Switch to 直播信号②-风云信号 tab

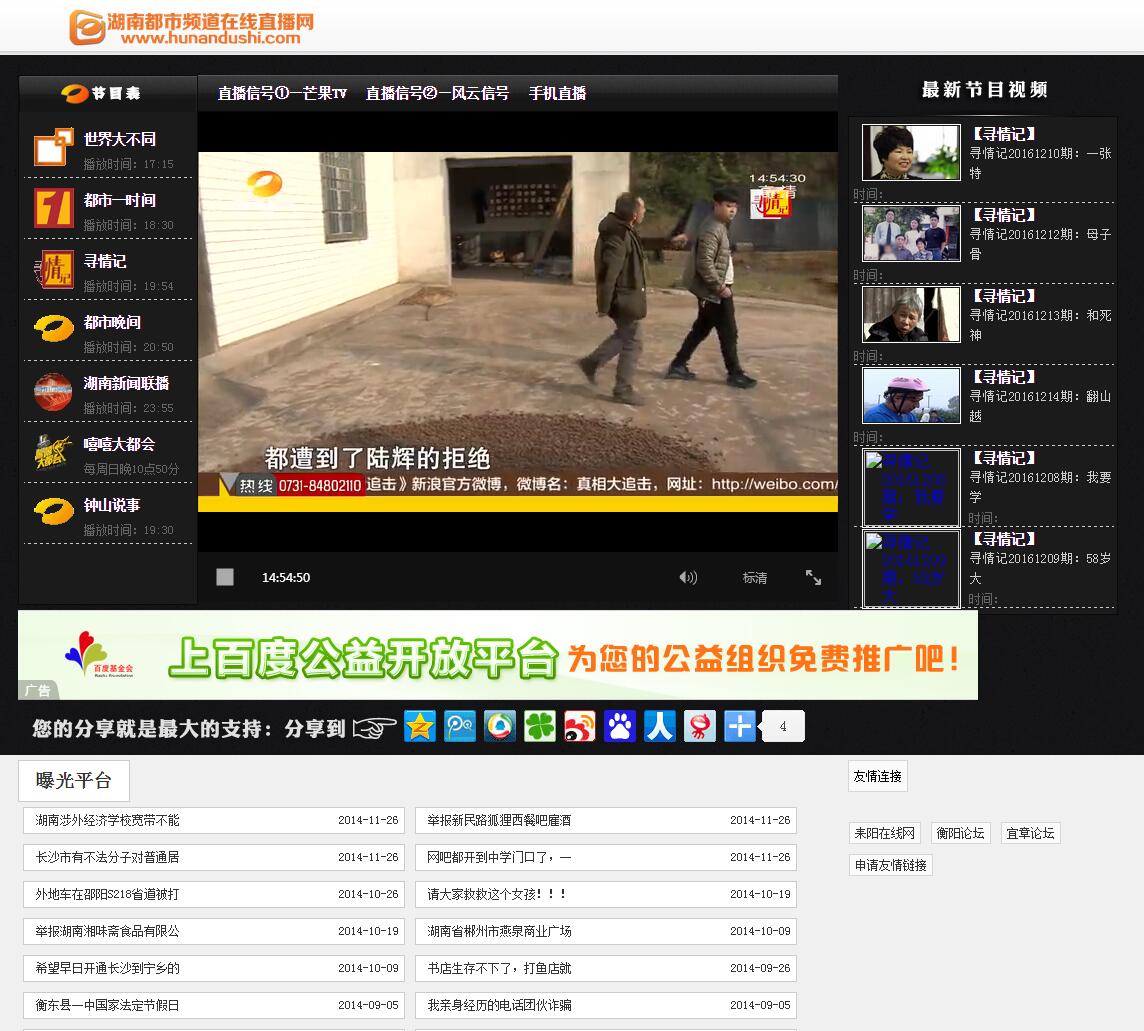[437, 93]
